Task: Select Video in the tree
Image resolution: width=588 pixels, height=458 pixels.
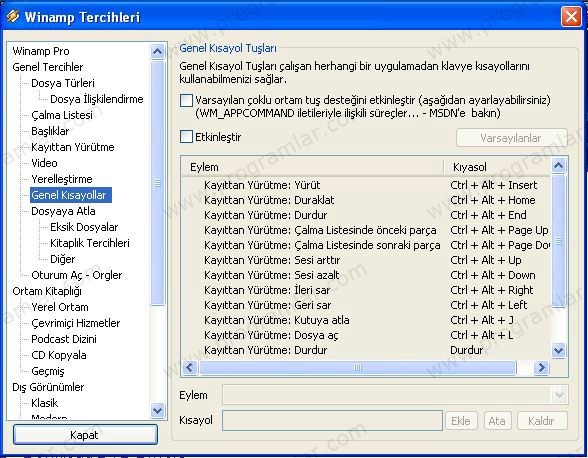Action: point(44,163)
